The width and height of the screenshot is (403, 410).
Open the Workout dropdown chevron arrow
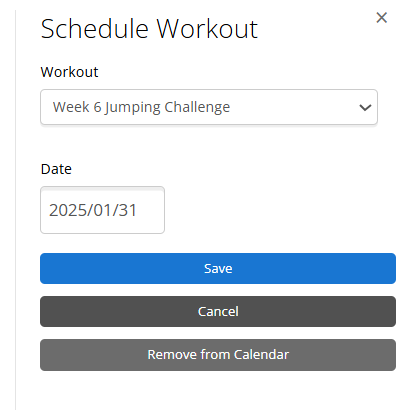coord(365,107)
